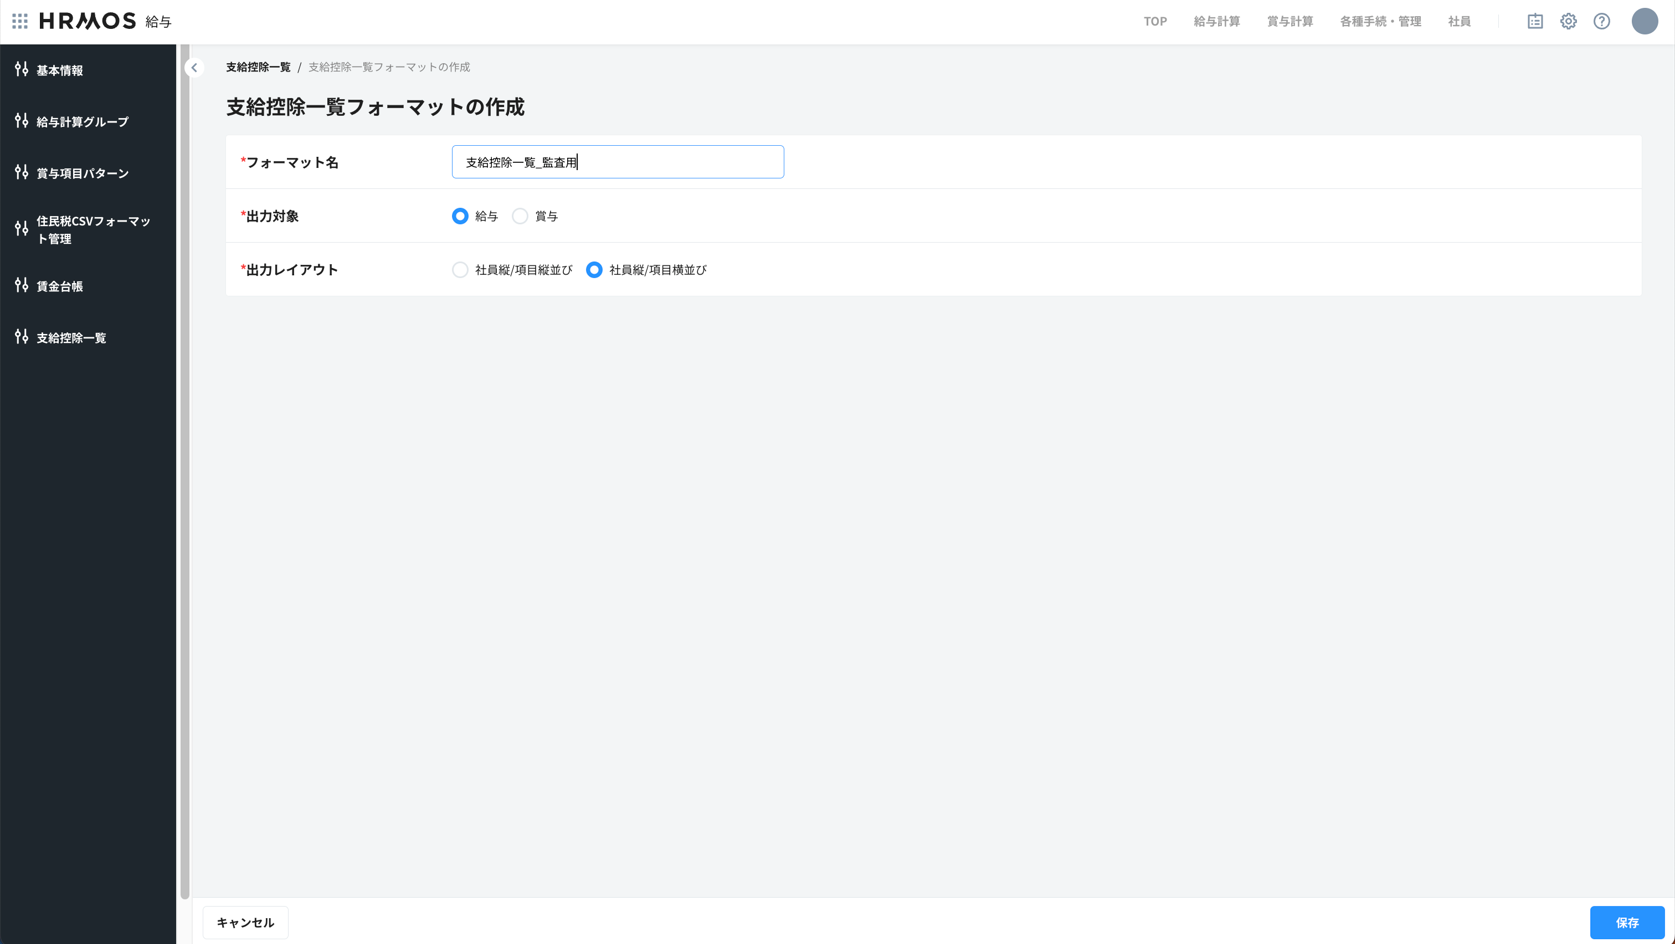Collapse the sidebar with chevron arrow
Viewport: 1675px width, 944px height.
click(195, 68)
